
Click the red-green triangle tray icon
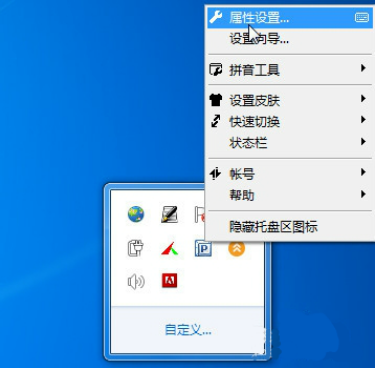coord(169,249)
